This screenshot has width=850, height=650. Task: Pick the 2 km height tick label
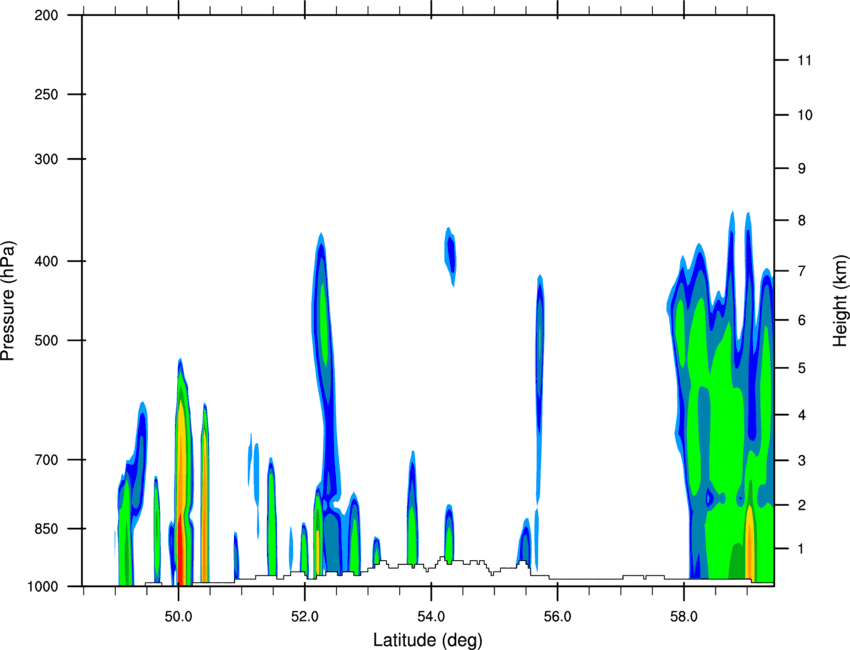pos(802,505)
